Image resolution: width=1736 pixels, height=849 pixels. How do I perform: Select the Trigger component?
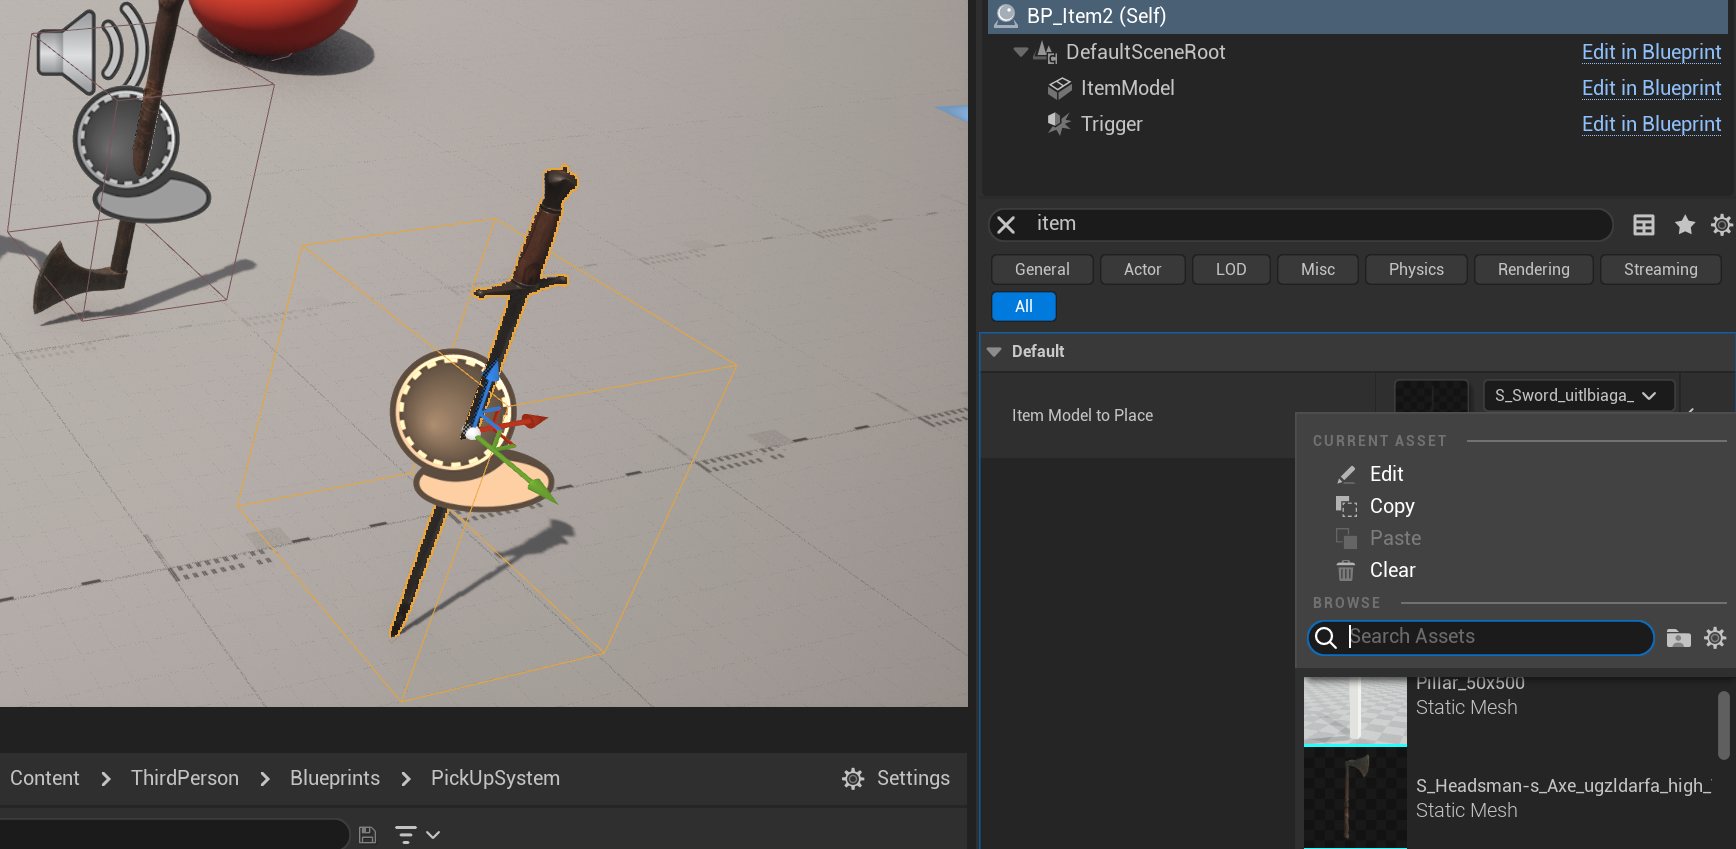[1111, 124]
